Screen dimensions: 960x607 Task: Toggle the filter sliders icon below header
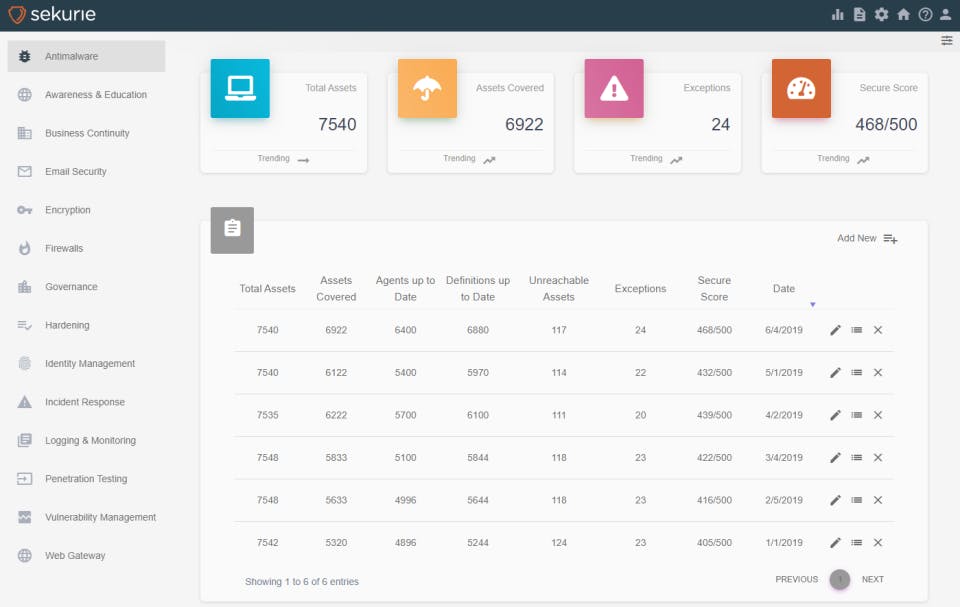tap(947, 40)
